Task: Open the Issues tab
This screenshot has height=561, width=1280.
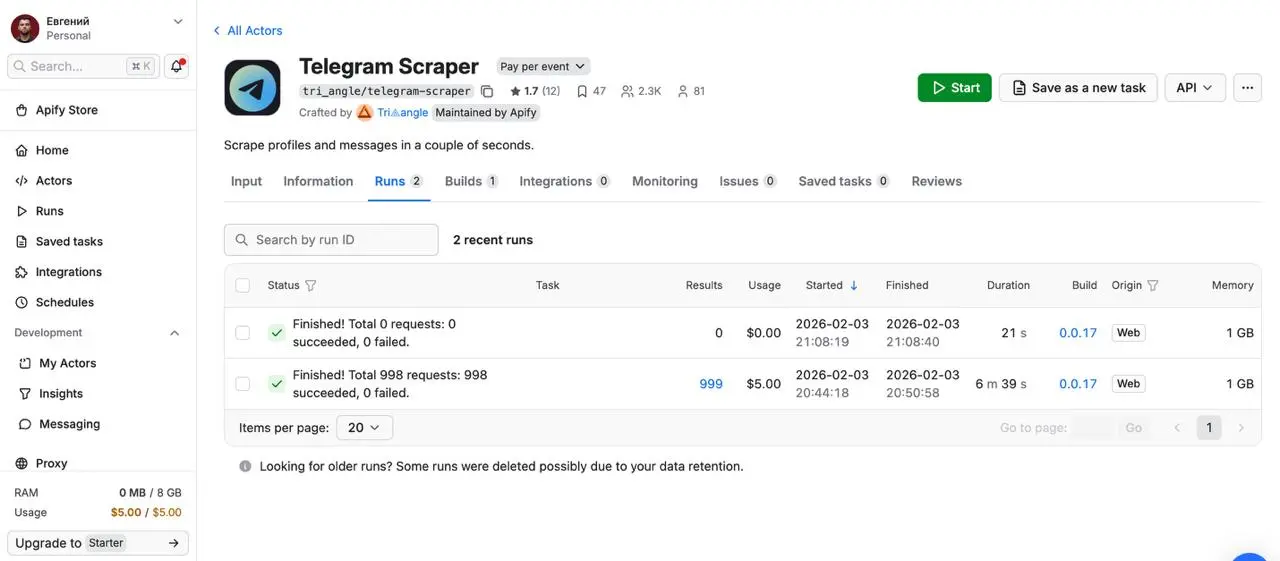Action: 748,181
